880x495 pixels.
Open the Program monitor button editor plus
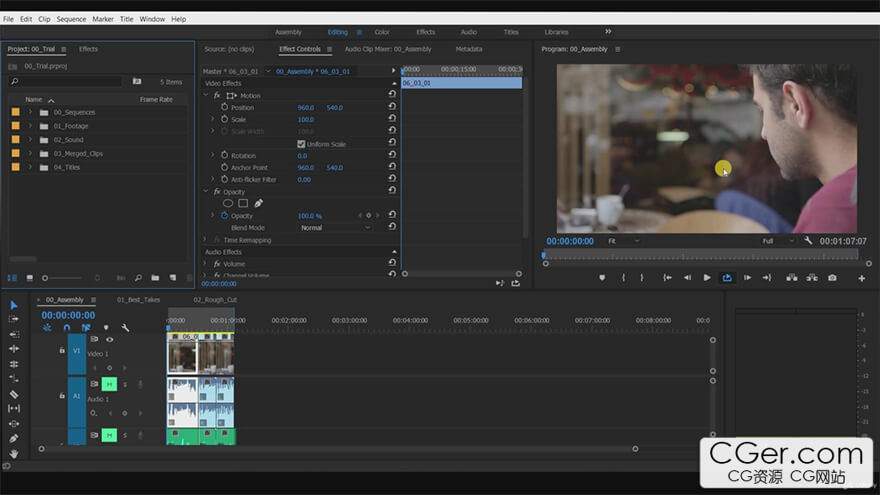tap(861, 278)
